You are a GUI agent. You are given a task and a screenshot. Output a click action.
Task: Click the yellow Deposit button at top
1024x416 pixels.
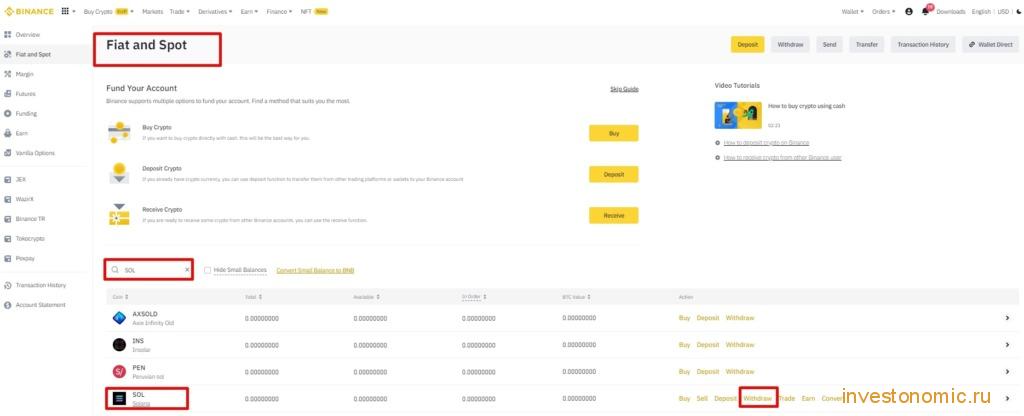coord(747,44)
